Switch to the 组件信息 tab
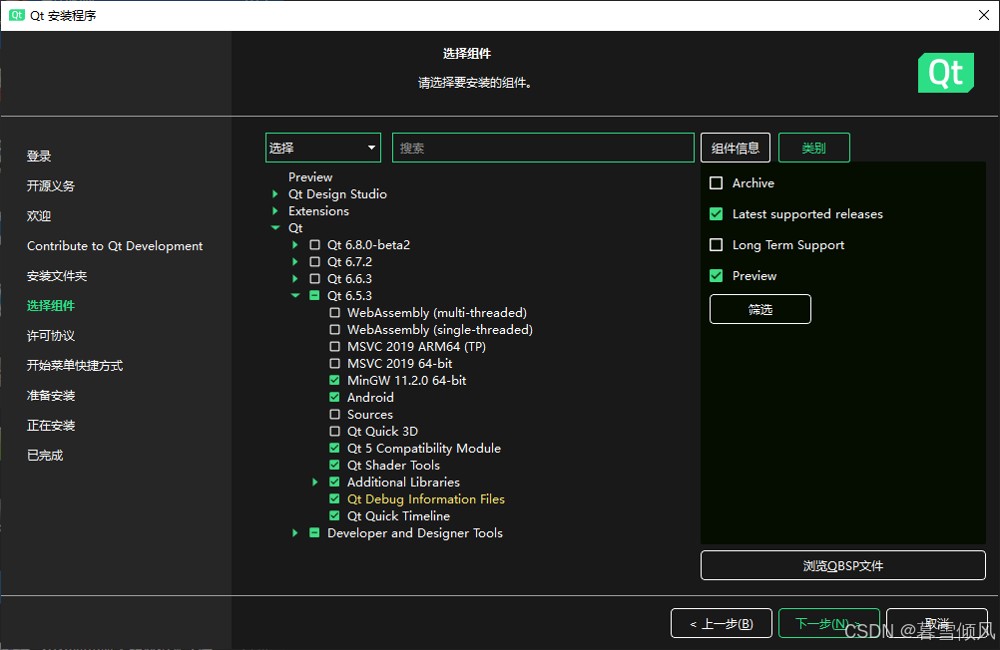 coord(735,148)
